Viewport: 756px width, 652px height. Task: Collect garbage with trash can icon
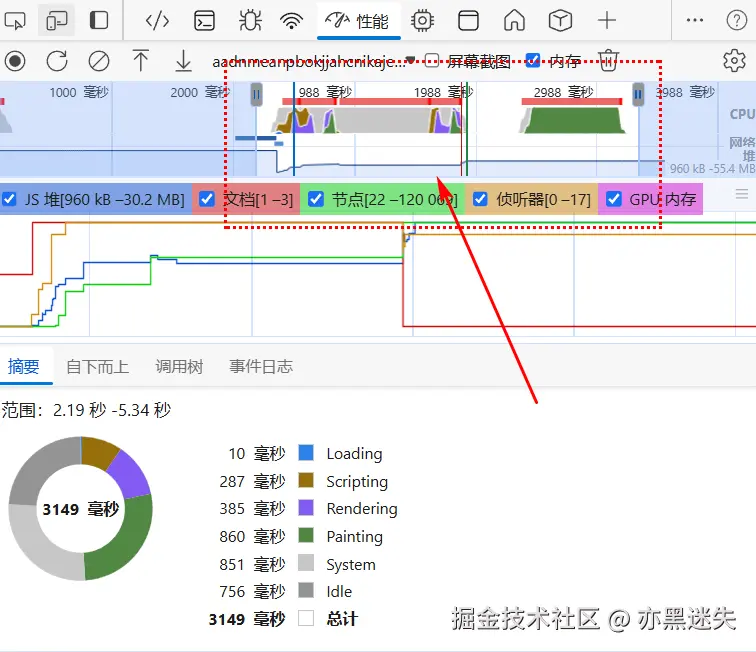click(x=609, y=60)
